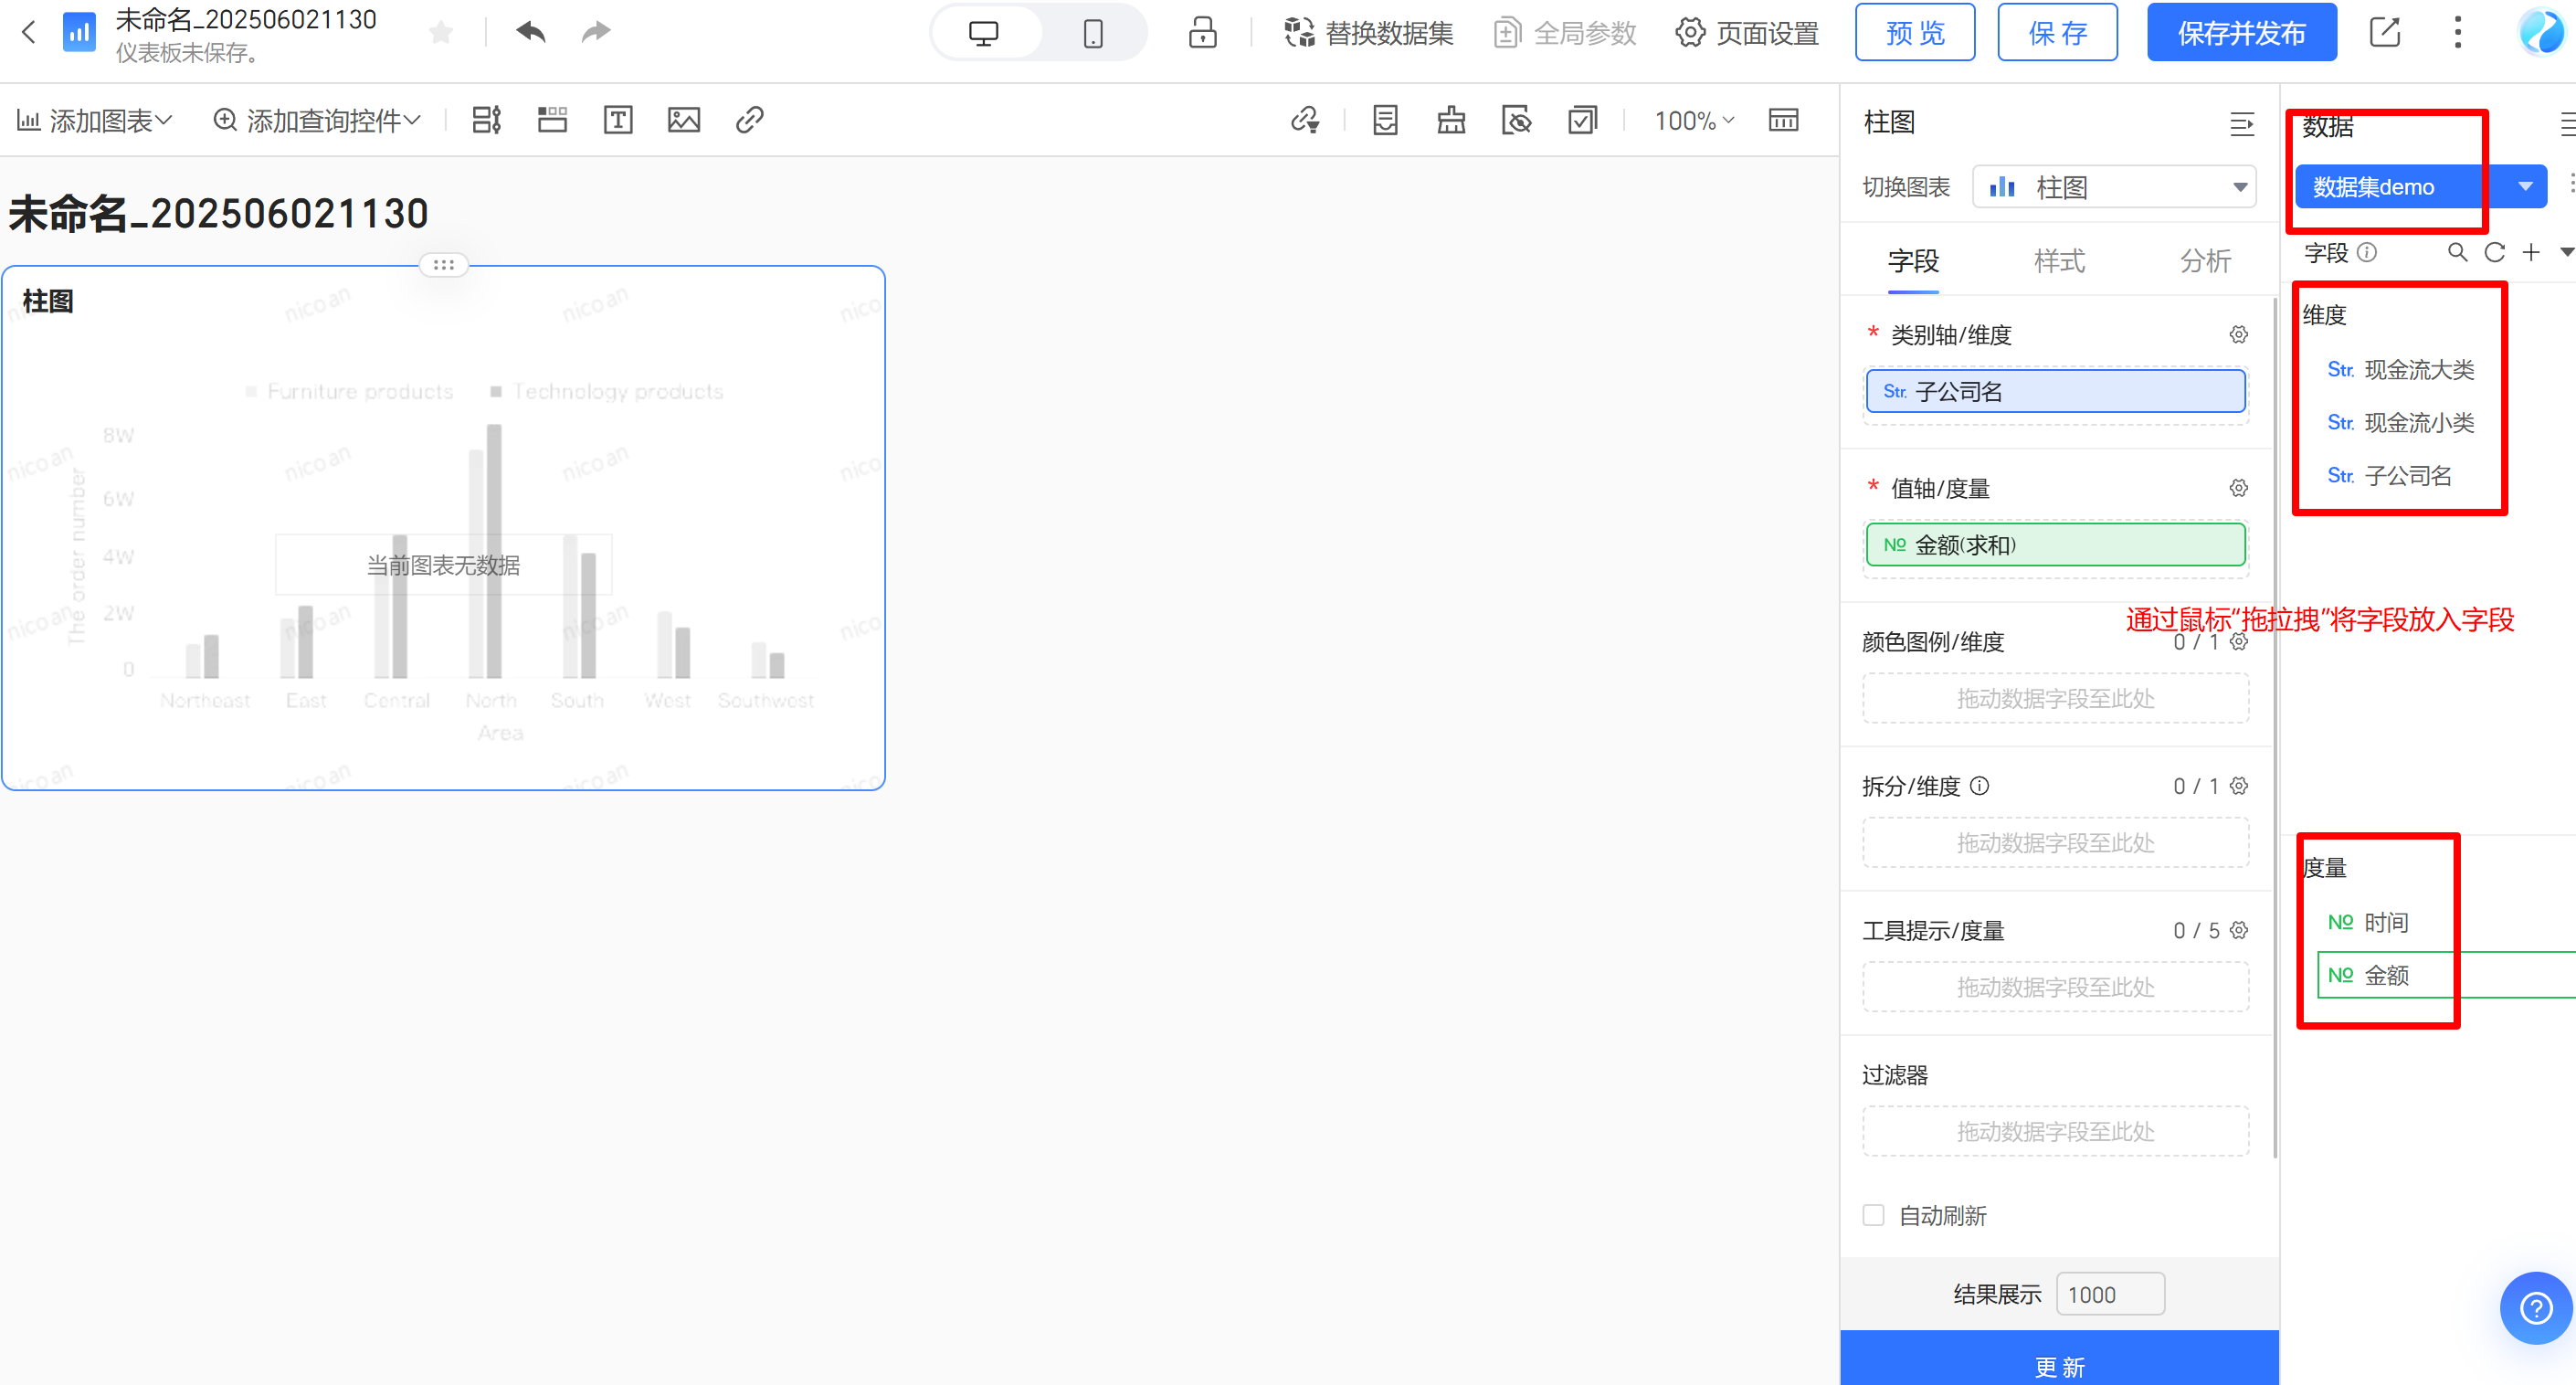The image size is (2576, 1385).
Task: Open the 切换图表 chart type dropdown
Action: tap(2113, 187)
